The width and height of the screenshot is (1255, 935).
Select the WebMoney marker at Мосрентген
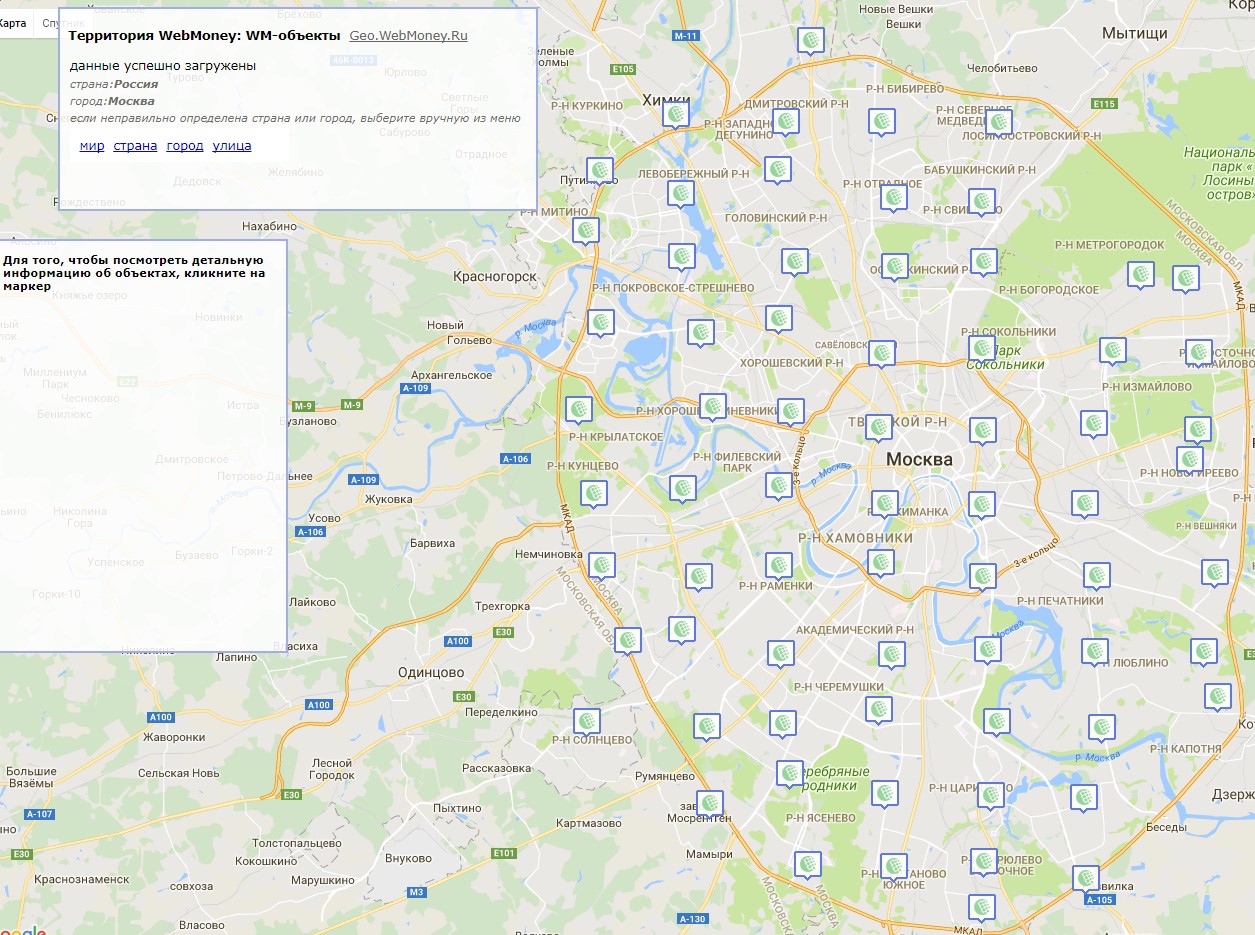(709, 803)
